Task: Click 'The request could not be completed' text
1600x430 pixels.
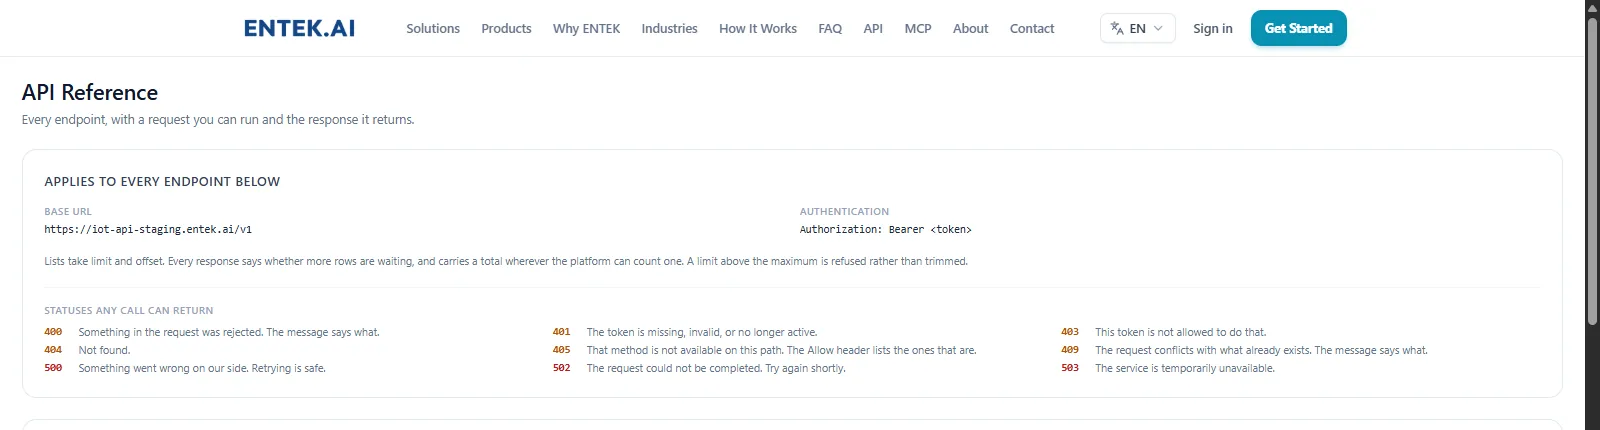Action: coord(716,368)
